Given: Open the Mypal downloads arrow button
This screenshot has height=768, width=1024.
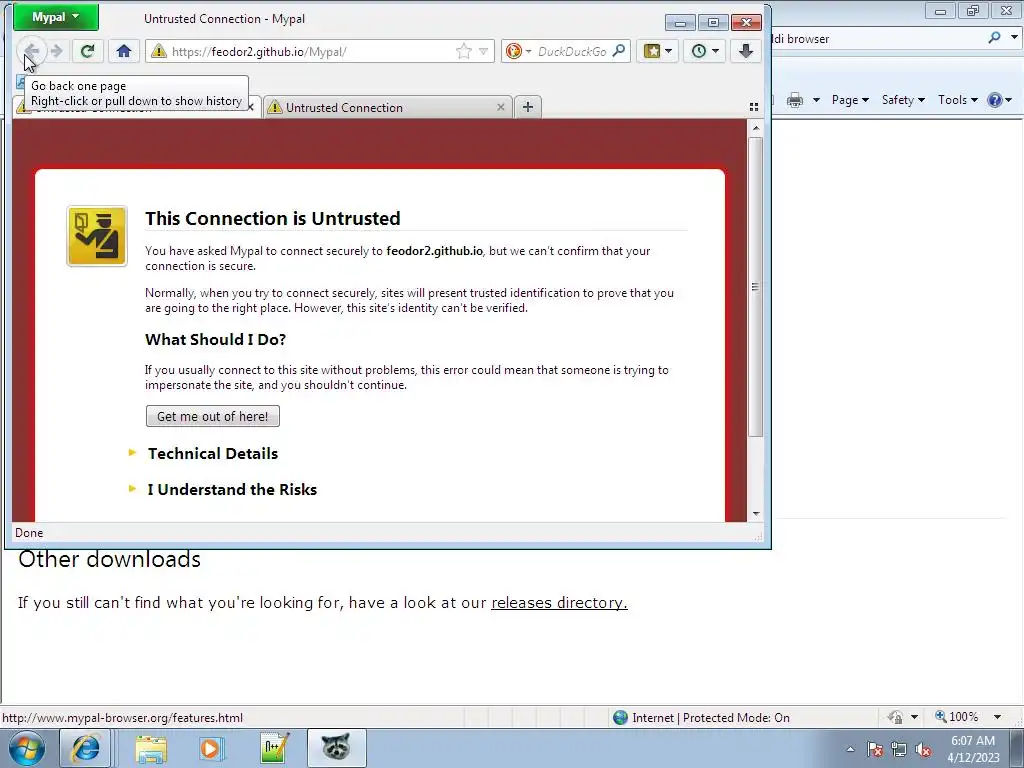Looking at the screenshot, I should point(746,51).
